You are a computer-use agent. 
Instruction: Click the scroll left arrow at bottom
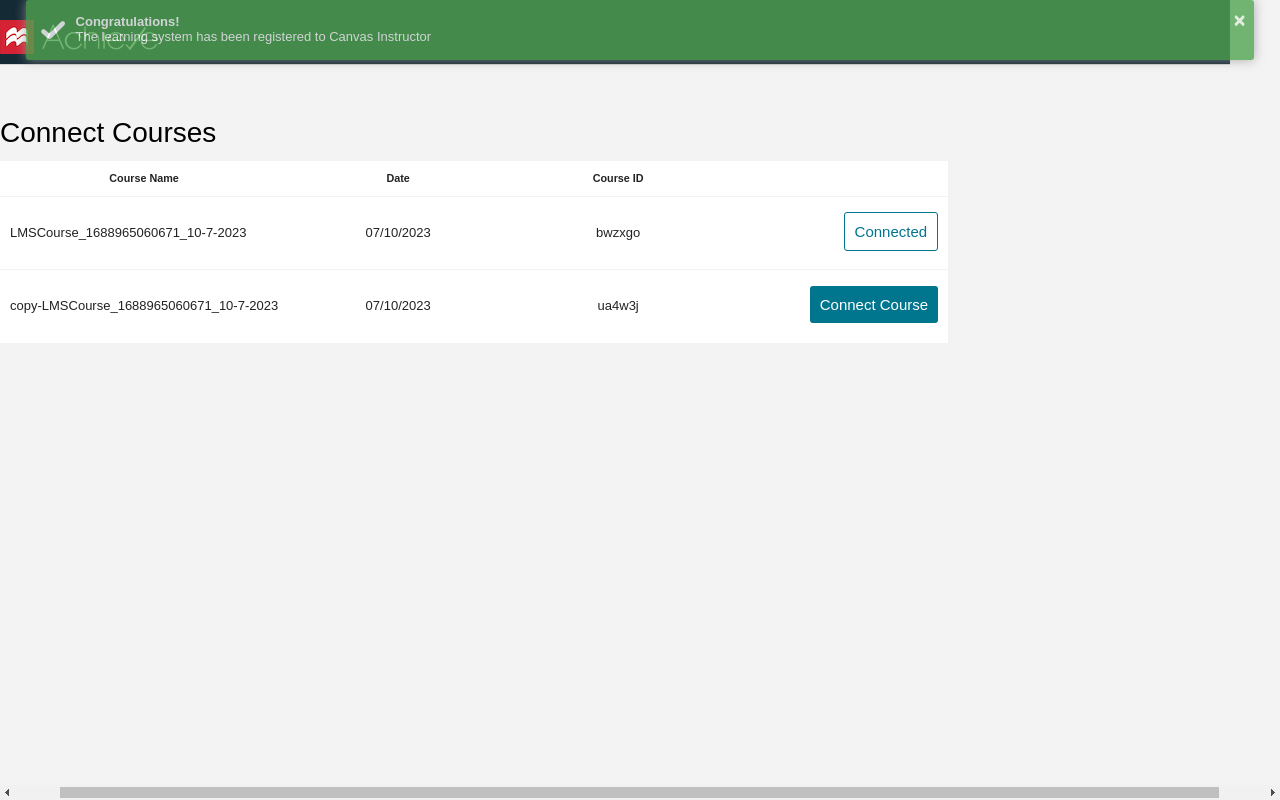pyautogui.click(x=7, y=793)
